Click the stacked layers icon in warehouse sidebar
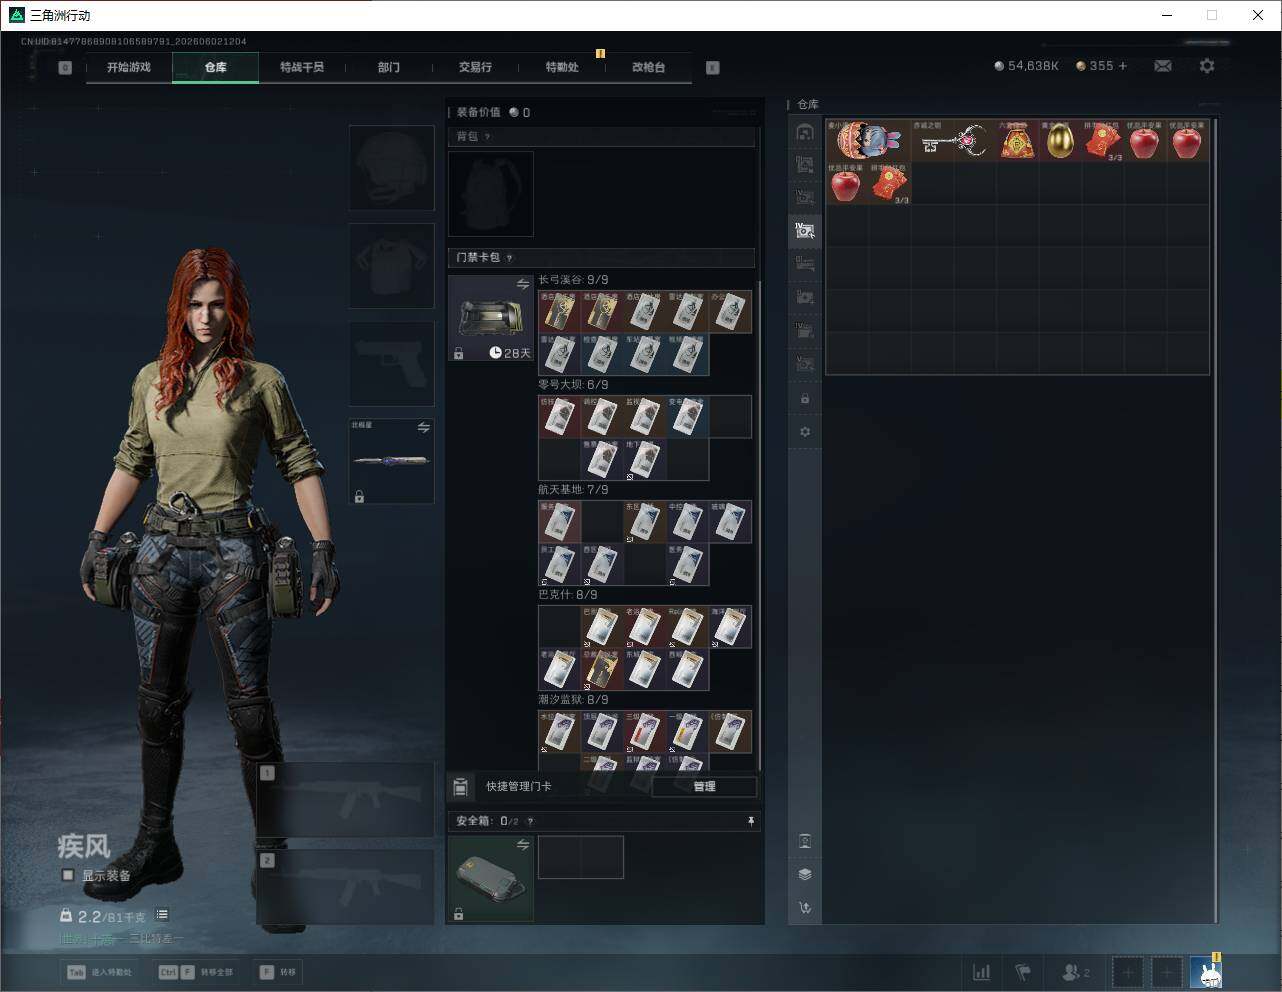The height and width of the screenshot is (992, 1282). pyautogui.click(x=805, y=874)
